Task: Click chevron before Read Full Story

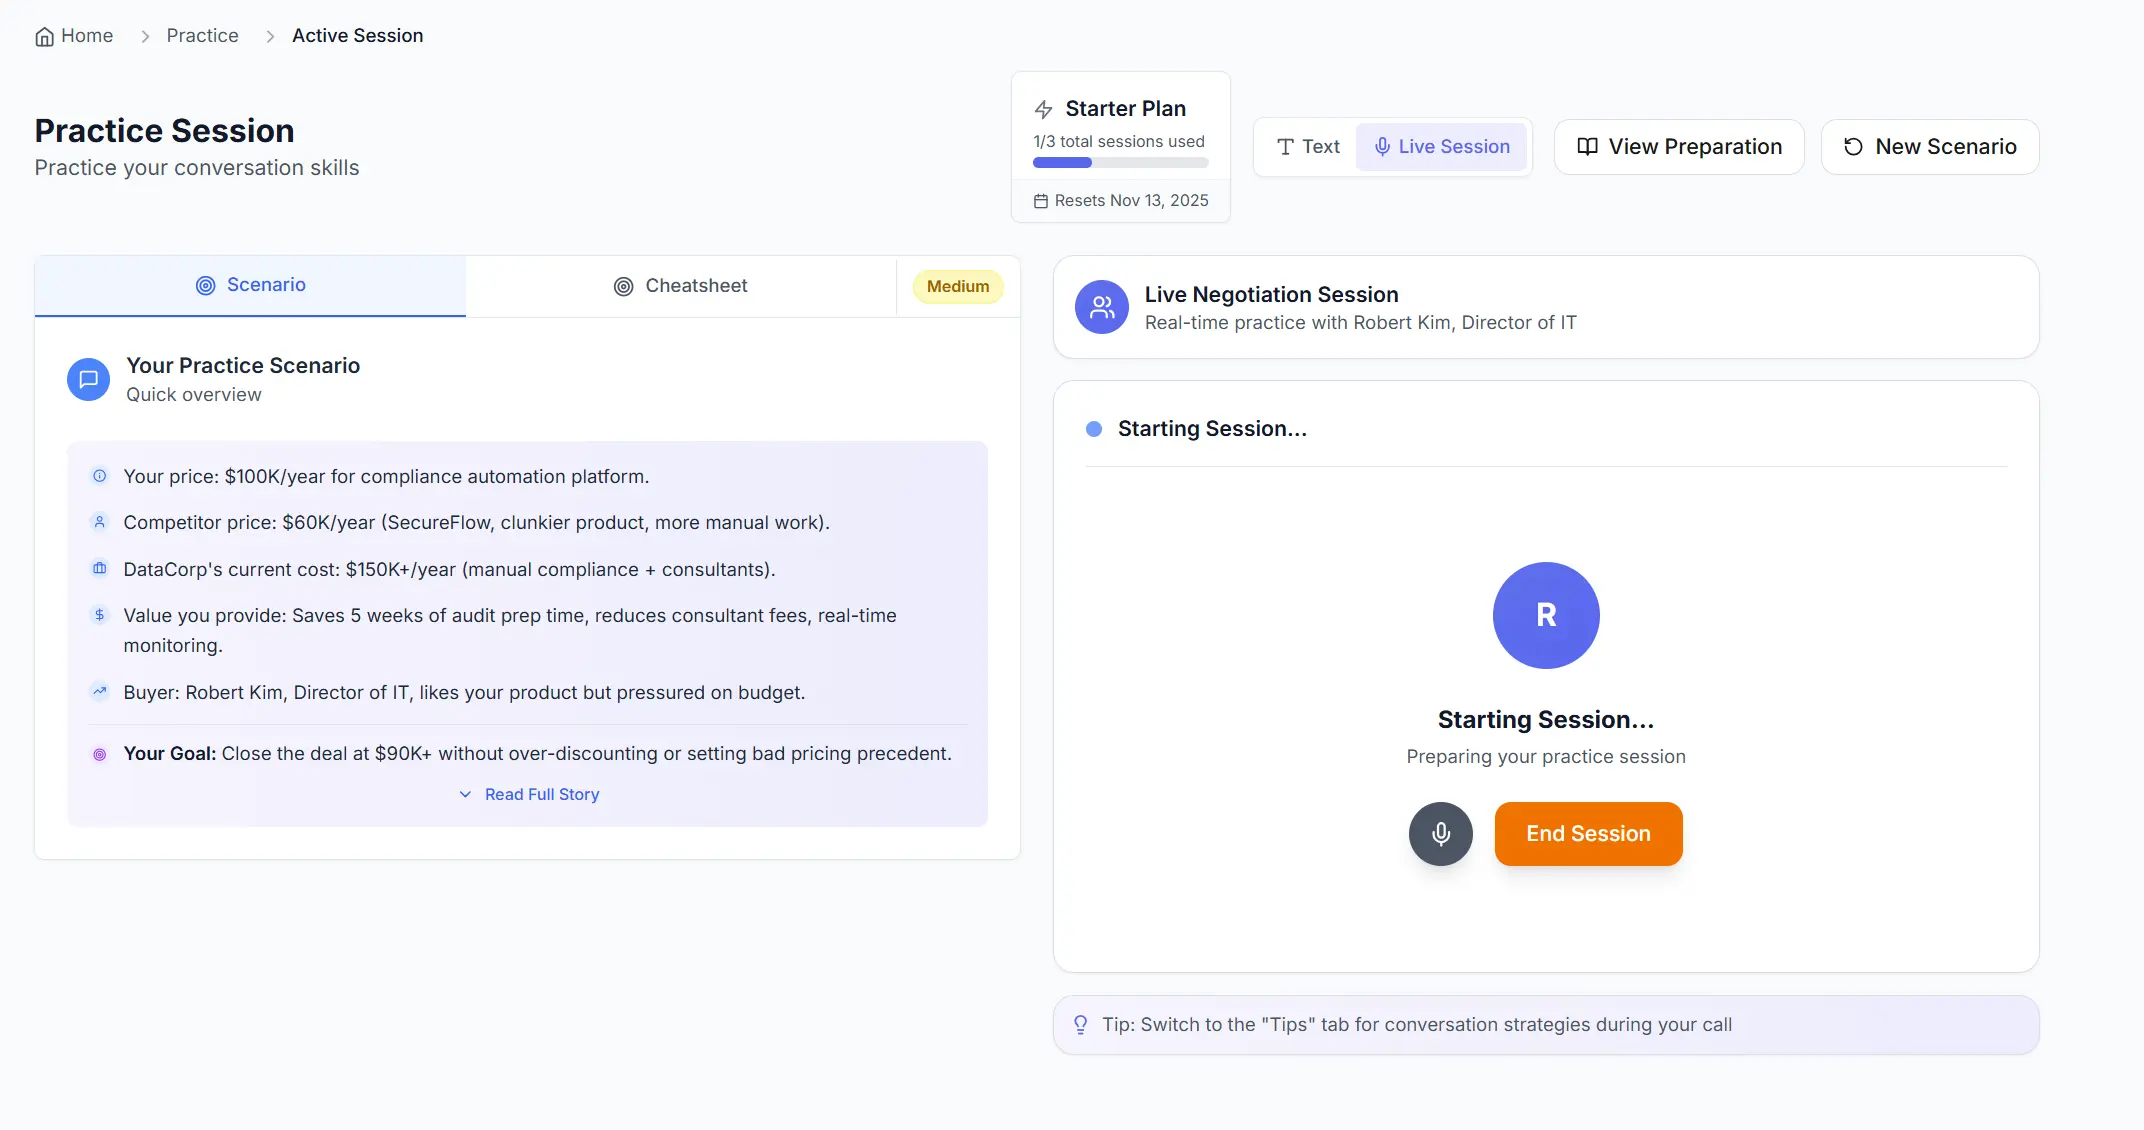Action: coord(465,794)
